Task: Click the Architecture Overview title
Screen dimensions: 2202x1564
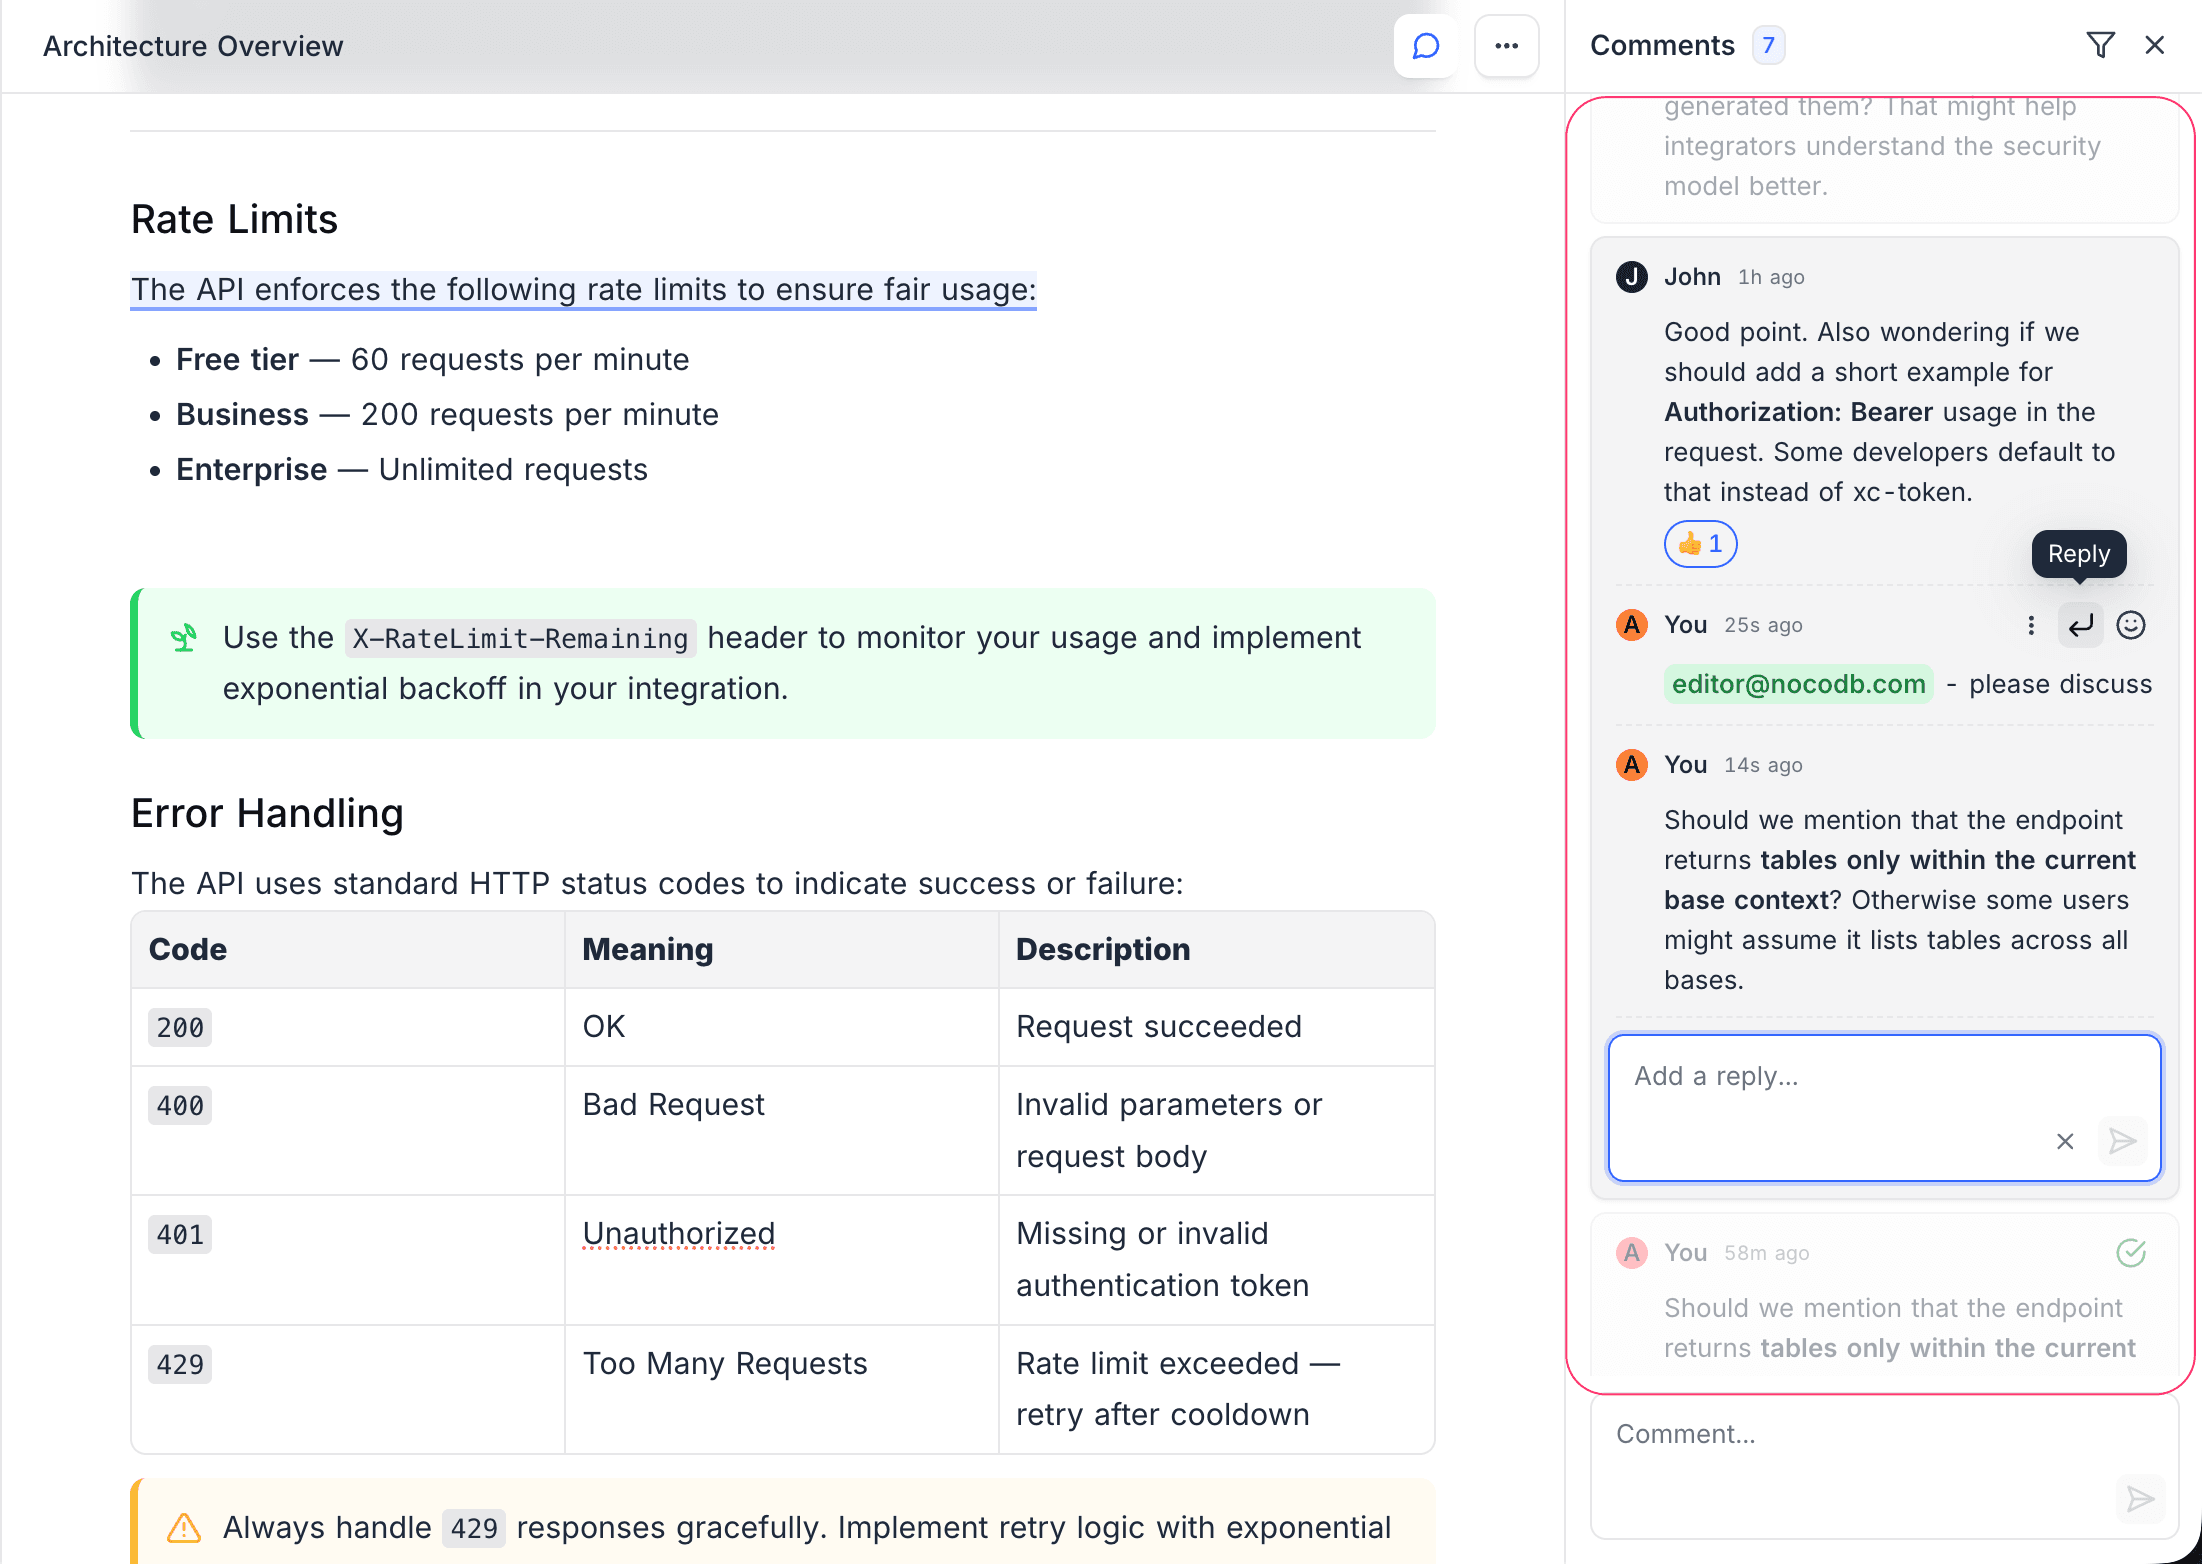Action: pyautogui.click(x=193, y=46)
